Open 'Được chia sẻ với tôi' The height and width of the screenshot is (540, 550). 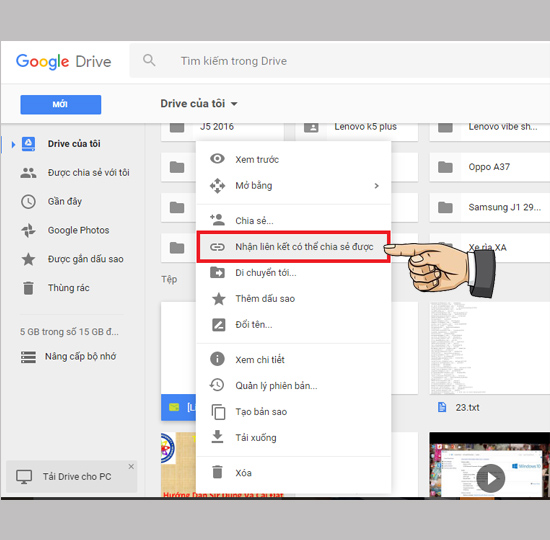point(88,173)
